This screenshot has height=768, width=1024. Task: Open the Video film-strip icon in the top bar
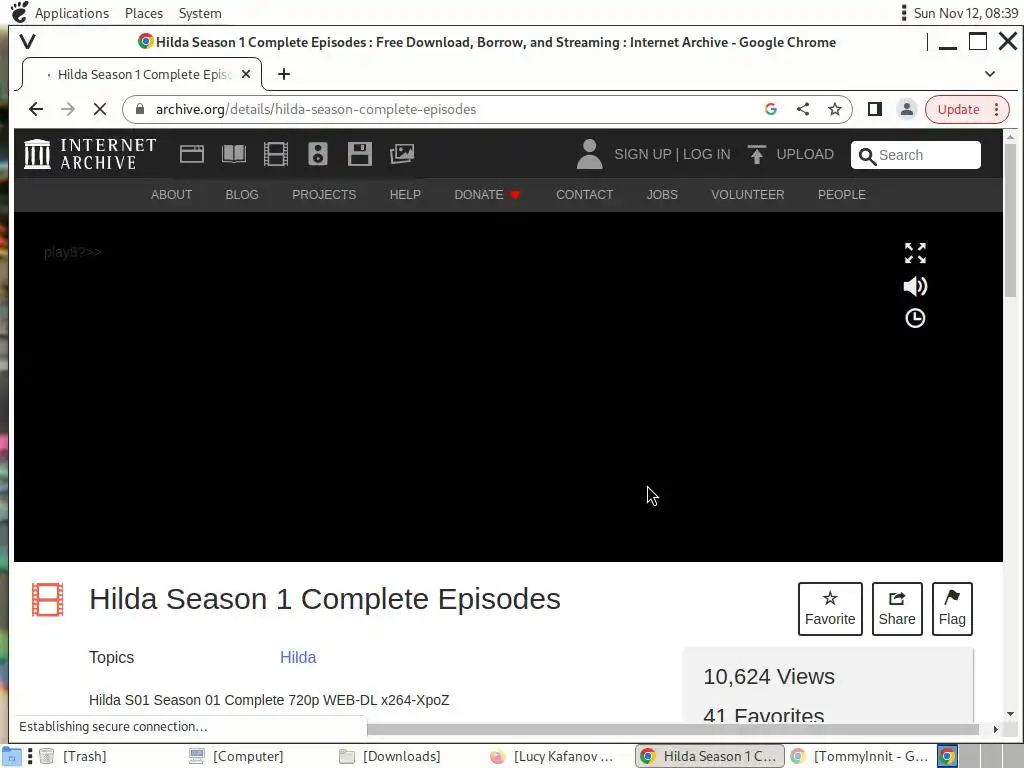pos(276,154)
